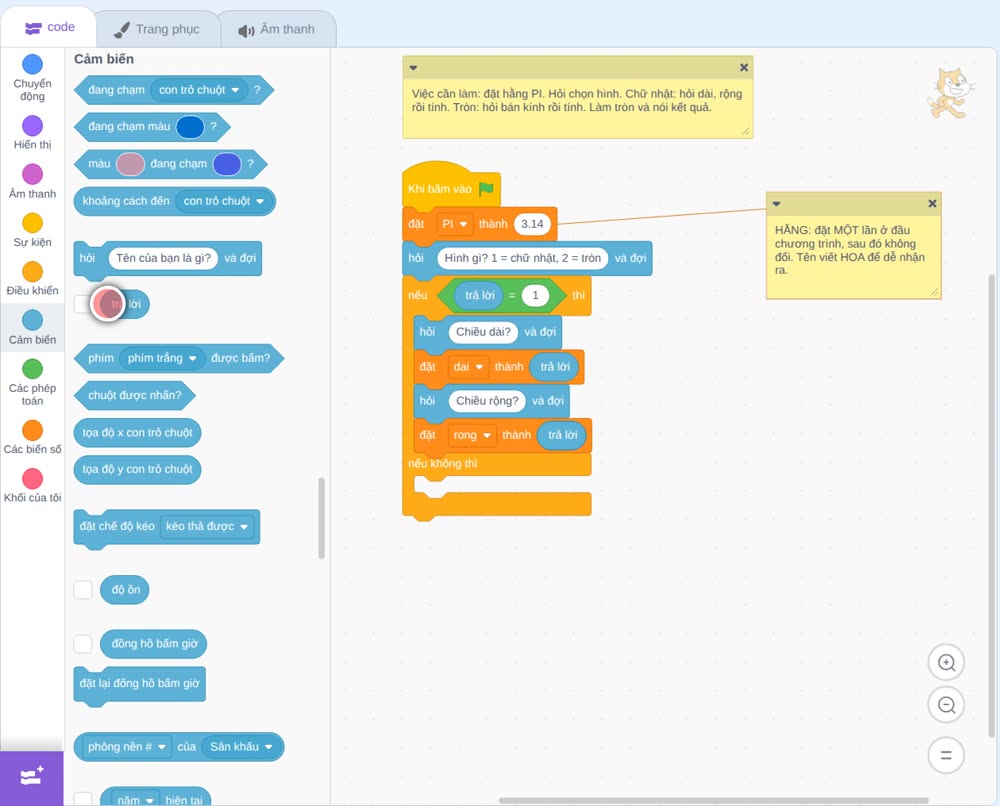The image size is (1000, 806).
Task: Tick the đồng hồ bấm giờ checkbox
Action: pyautogui.click(x=83, y=644)
